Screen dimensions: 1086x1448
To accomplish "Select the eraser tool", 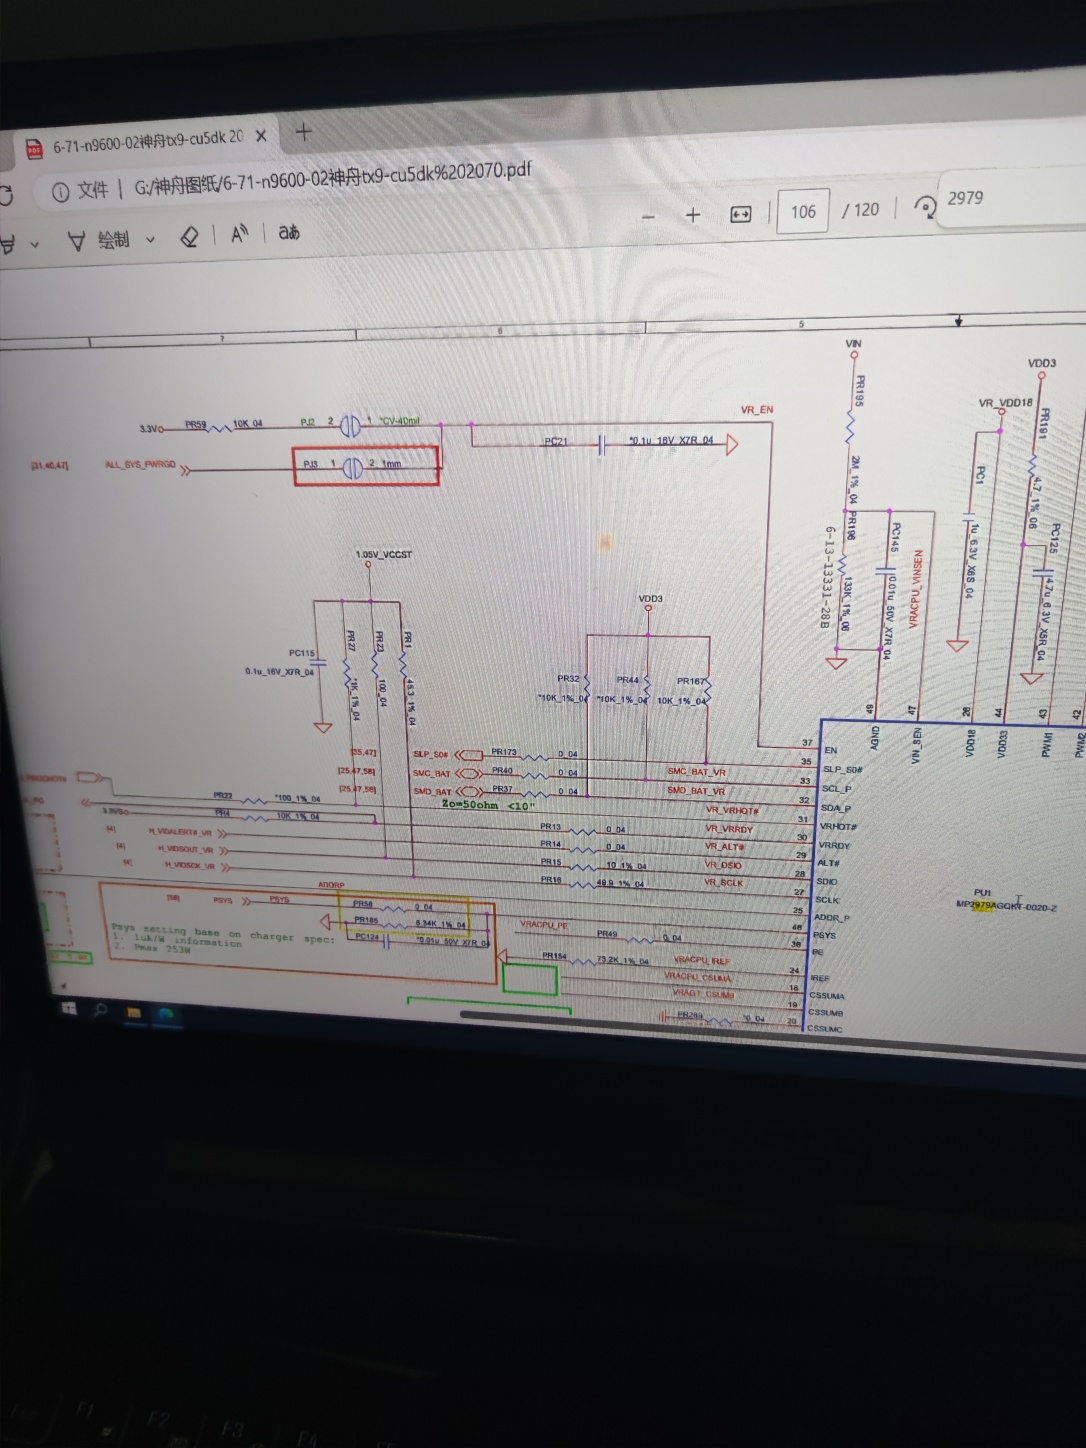I will [x=189, y=237].
